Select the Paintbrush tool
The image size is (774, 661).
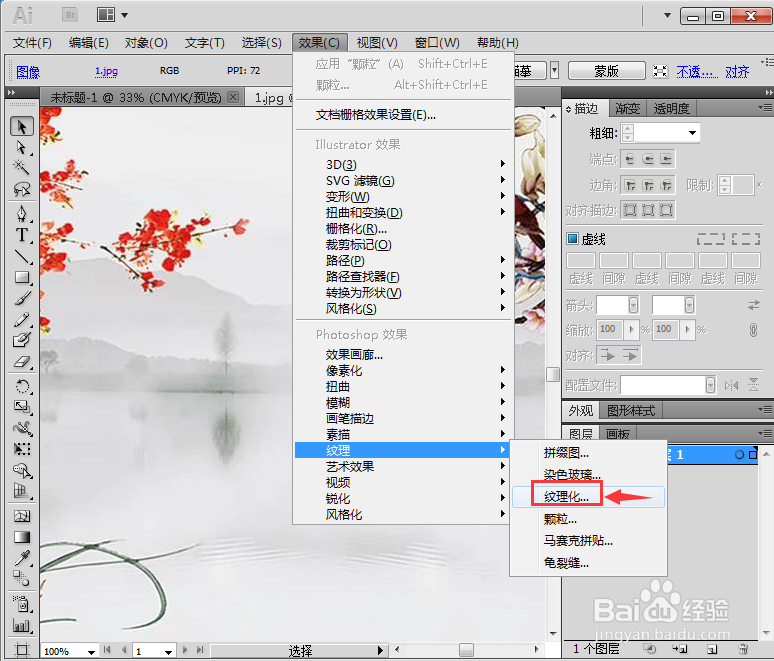coord(22,299)
